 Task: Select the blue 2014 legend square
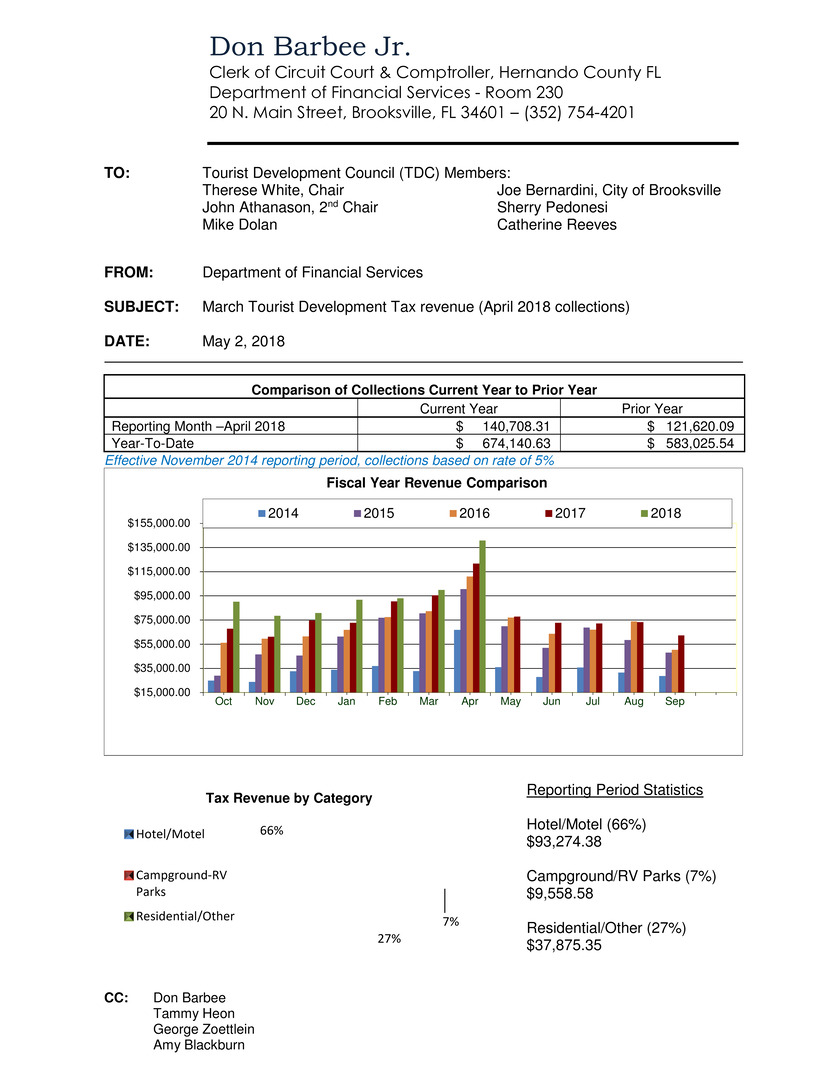261,513
